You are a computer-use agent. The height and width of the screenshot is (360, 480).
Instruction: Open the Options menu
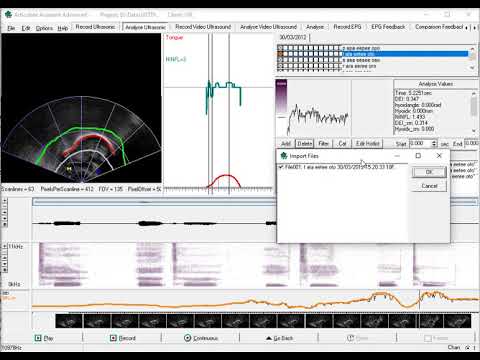(x=44, y=28)
